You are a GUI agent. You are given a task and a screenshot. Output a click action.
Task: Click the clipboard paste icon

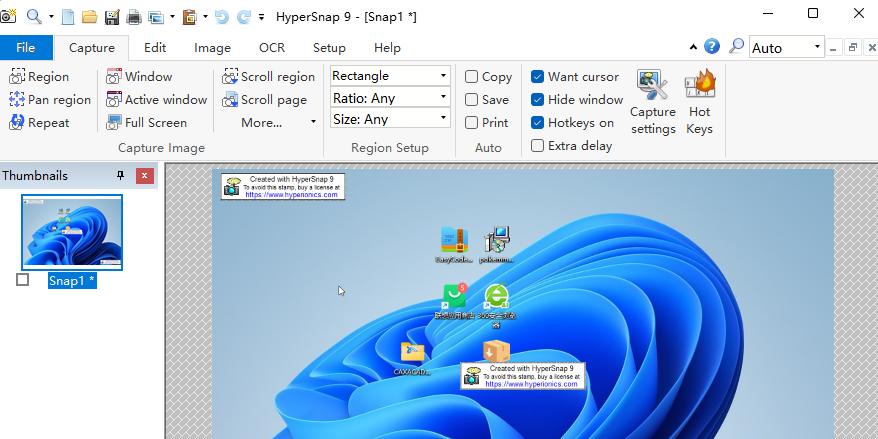[190, 17]
